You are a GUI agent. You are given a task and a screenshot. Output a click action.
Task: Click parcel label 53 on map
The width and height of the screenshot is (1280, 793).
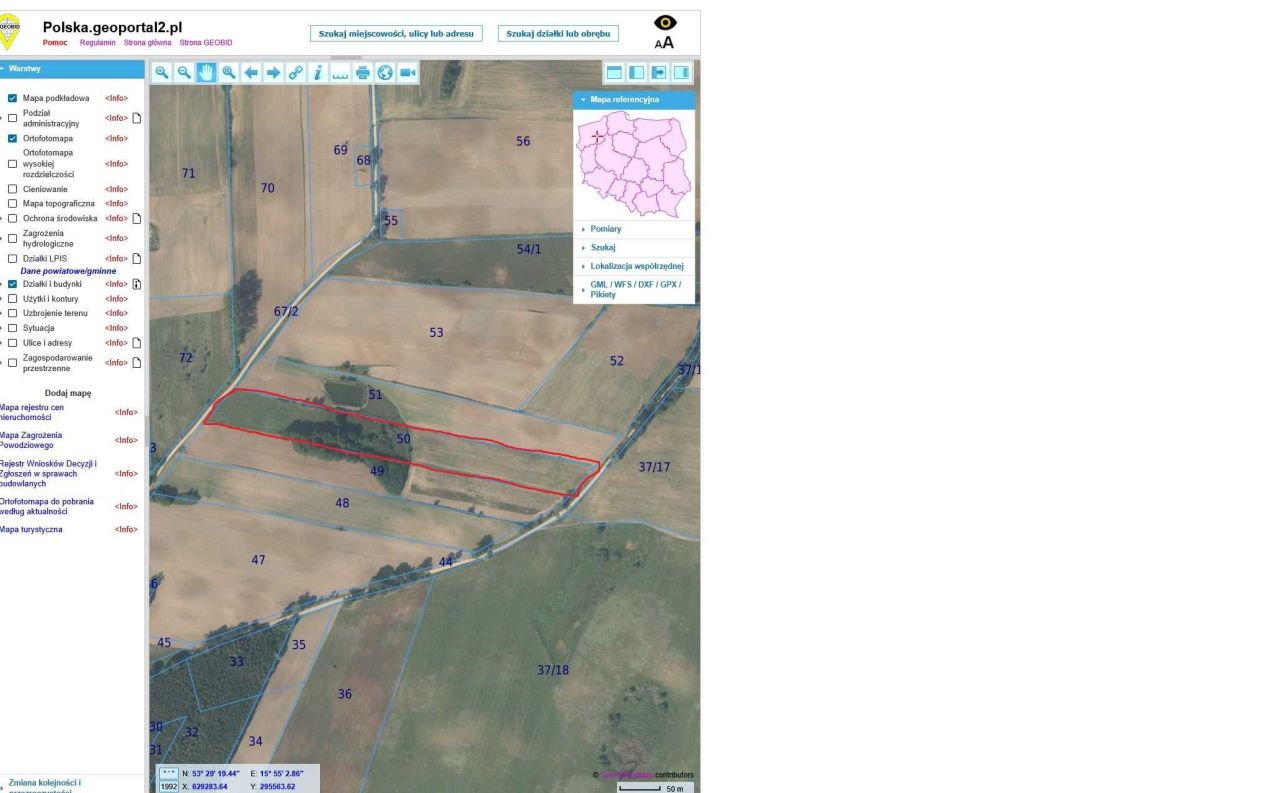(436, 332)
